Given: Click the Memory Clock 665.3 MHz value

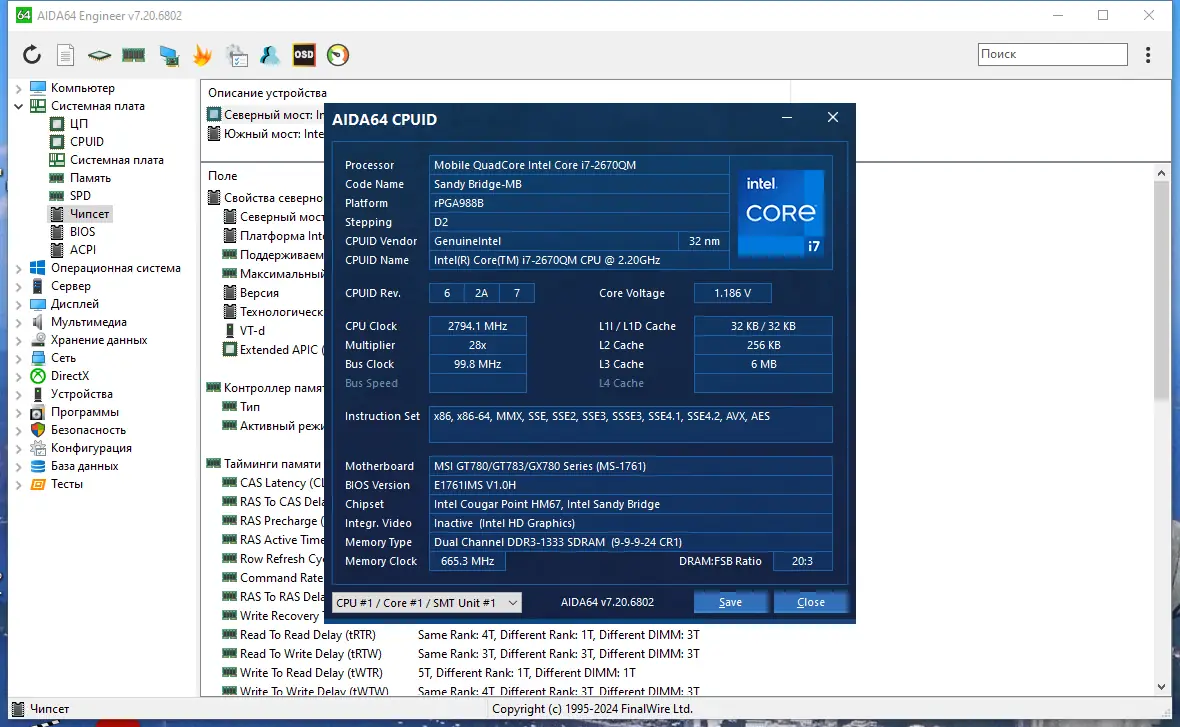Looking at the screenshot, I should pyautogui.click(x=467, y=561).
